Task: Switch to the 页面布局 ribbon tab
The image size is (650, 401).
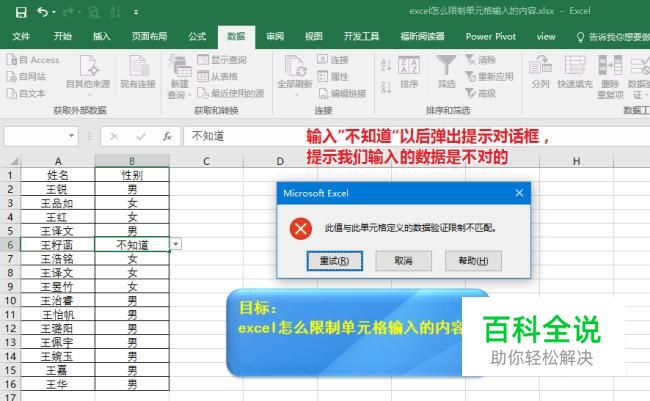Action: (149, 36)
